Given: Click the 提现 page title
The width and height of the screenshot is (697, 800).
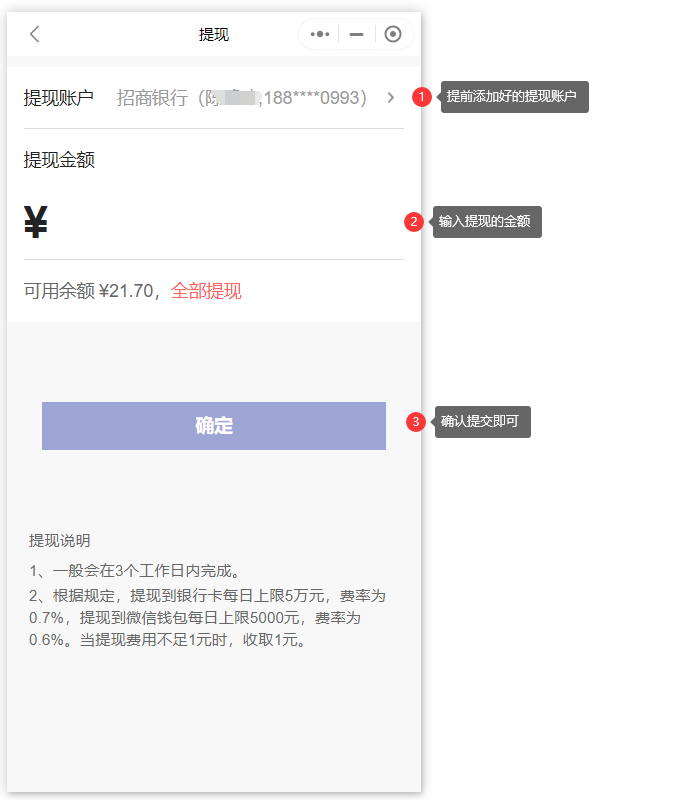Looking at the screenshot, I should coord(213,34).
